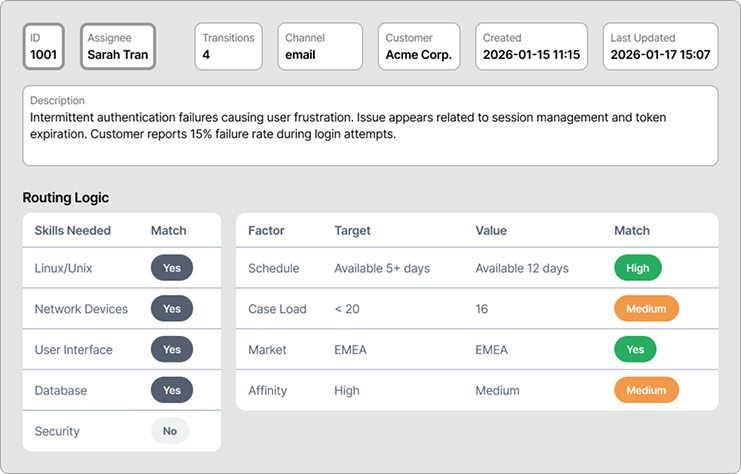Select the Channel email card
741x474 pixels.
(x=320, y=46)
